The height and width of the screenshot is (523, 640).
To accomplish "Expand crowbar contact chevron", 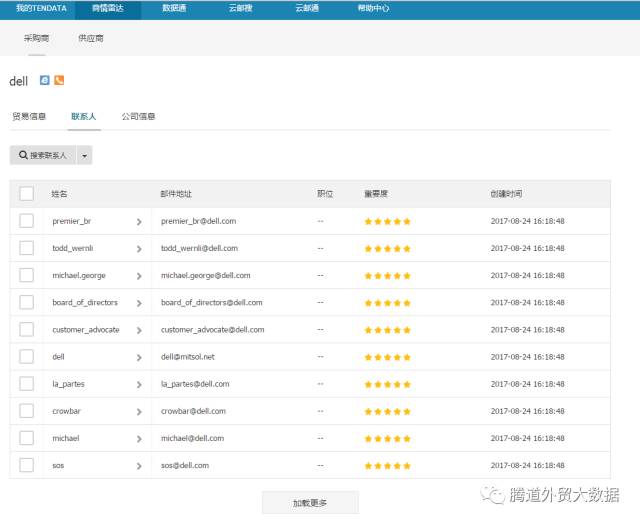I will pyautogui.click(x=139, y=412).
